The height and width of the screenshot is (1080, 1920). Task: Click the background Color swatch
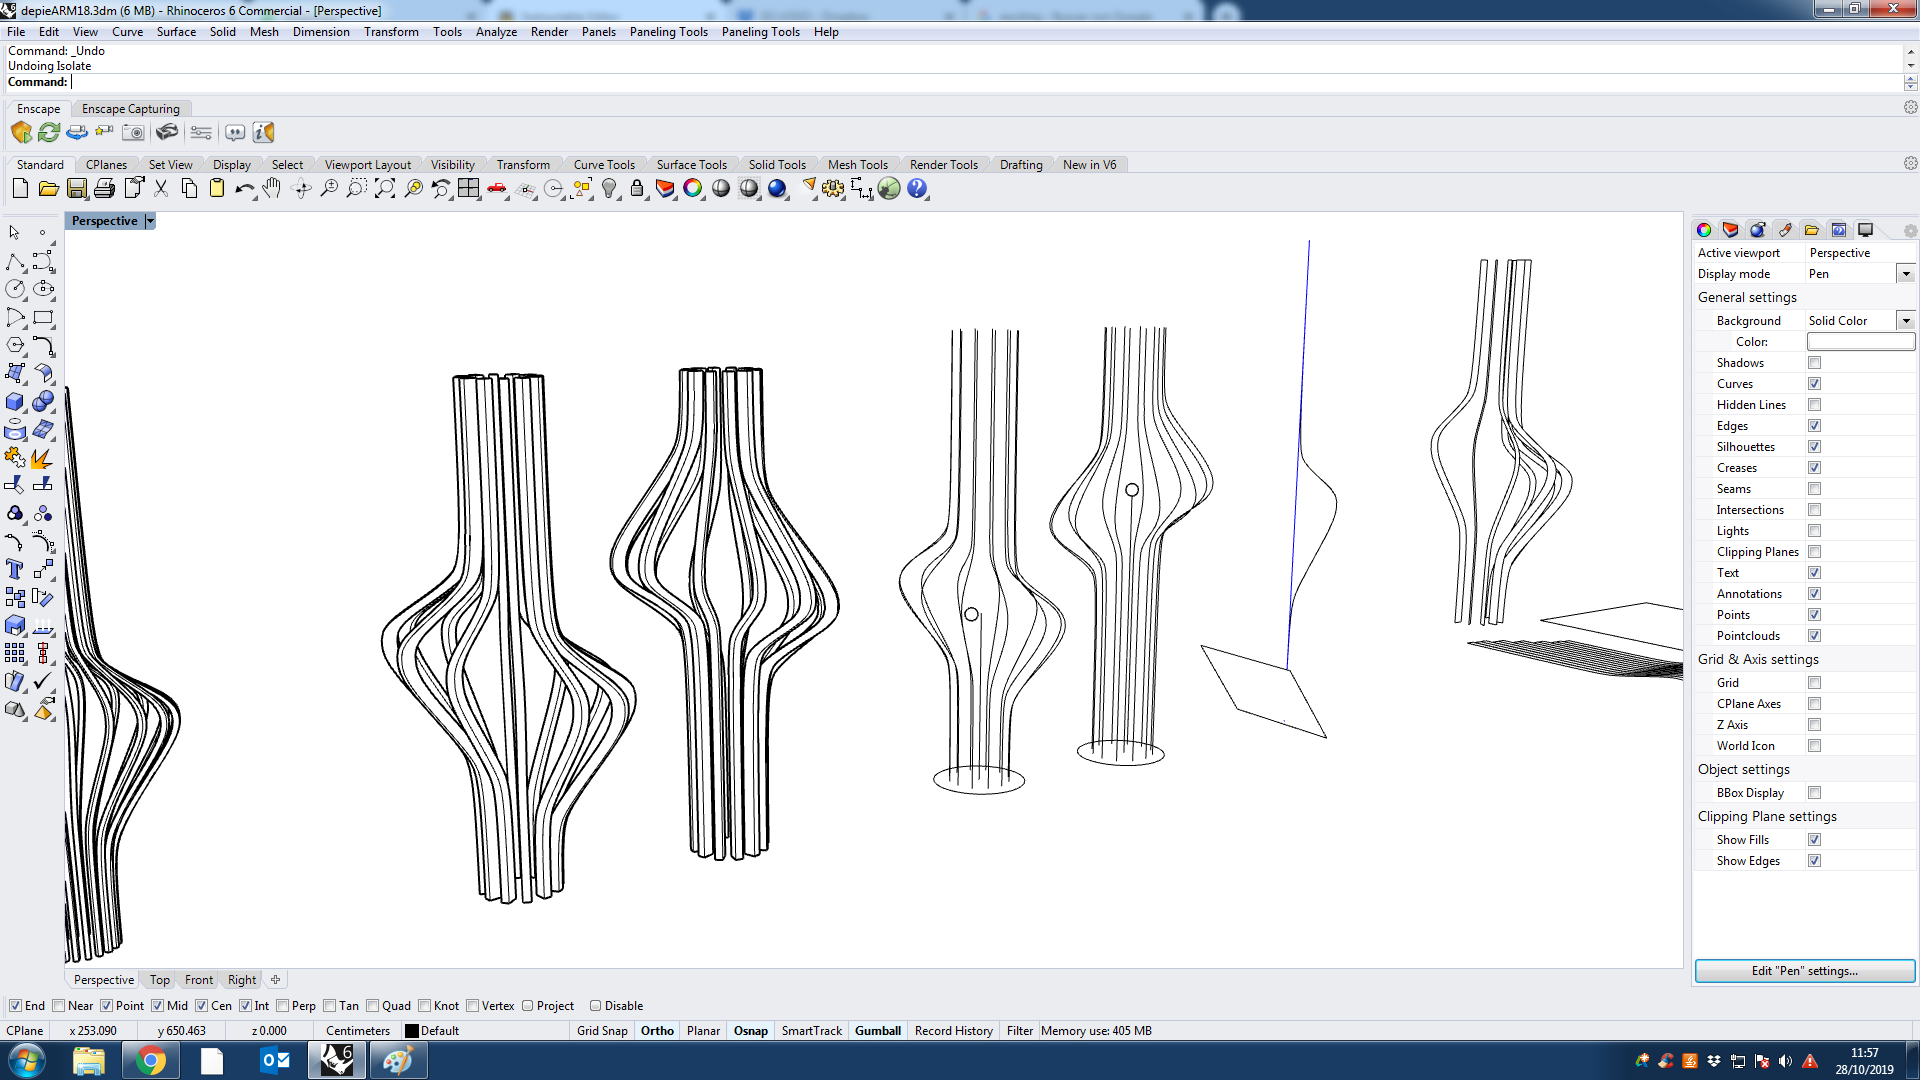coord(1860,342)
